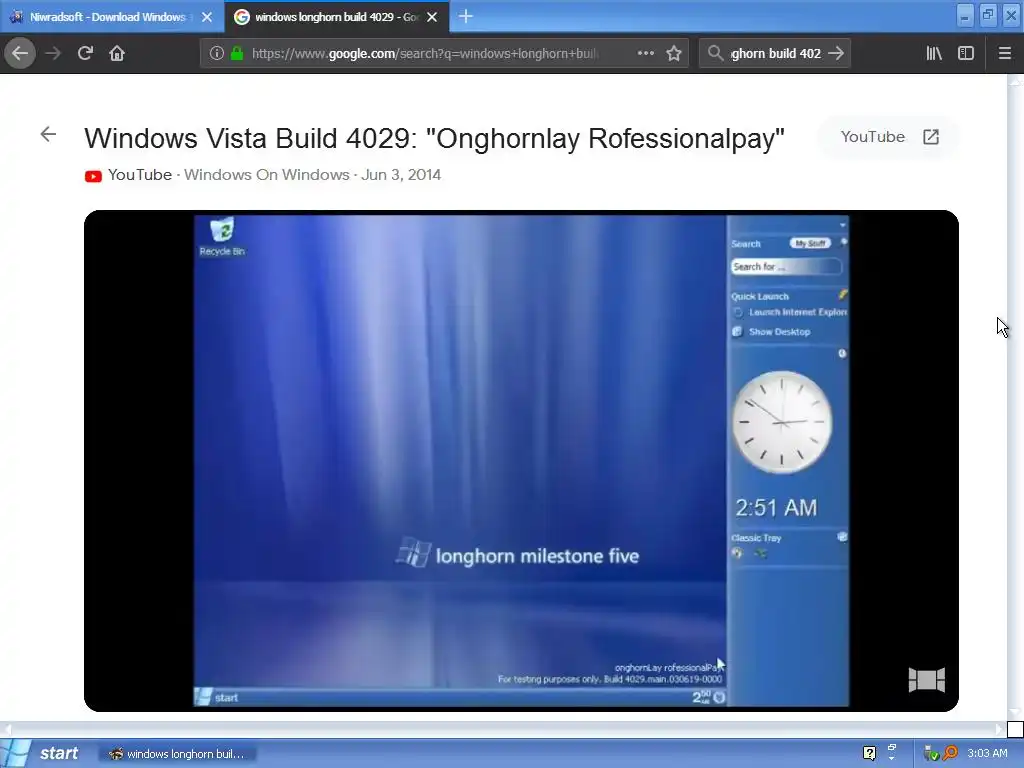The height and width of the screenshot is (768, 1024).
Task: Show site information icon in address bar
Action: [x=217, y=54]
